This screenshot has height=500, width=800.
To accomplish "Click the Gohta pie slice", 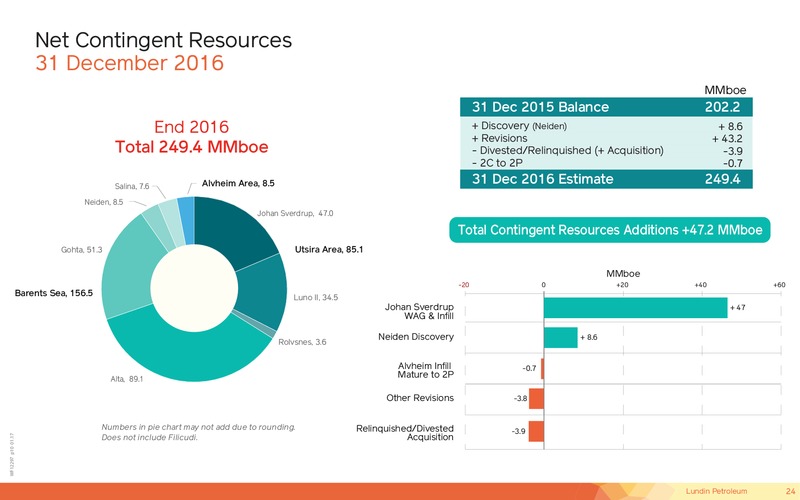I will (130, 265).
